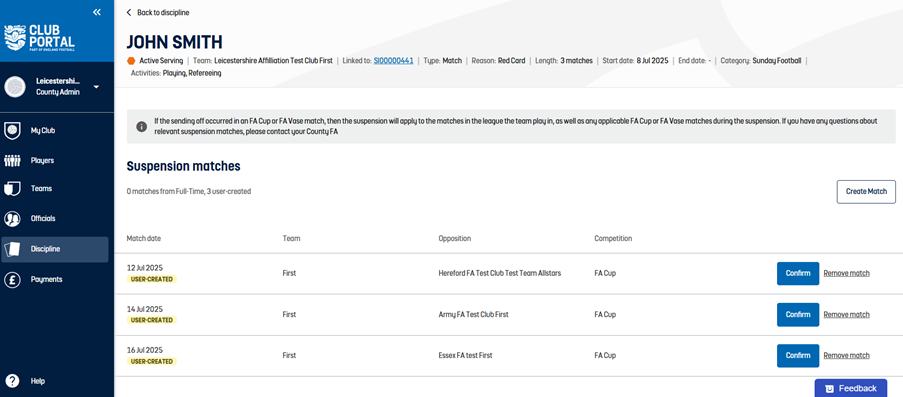Image resolution: width=903 pixels, height=397 pixels.
Task: Confirm the 16 Jul 2025 match
Action: pos(798,356)
